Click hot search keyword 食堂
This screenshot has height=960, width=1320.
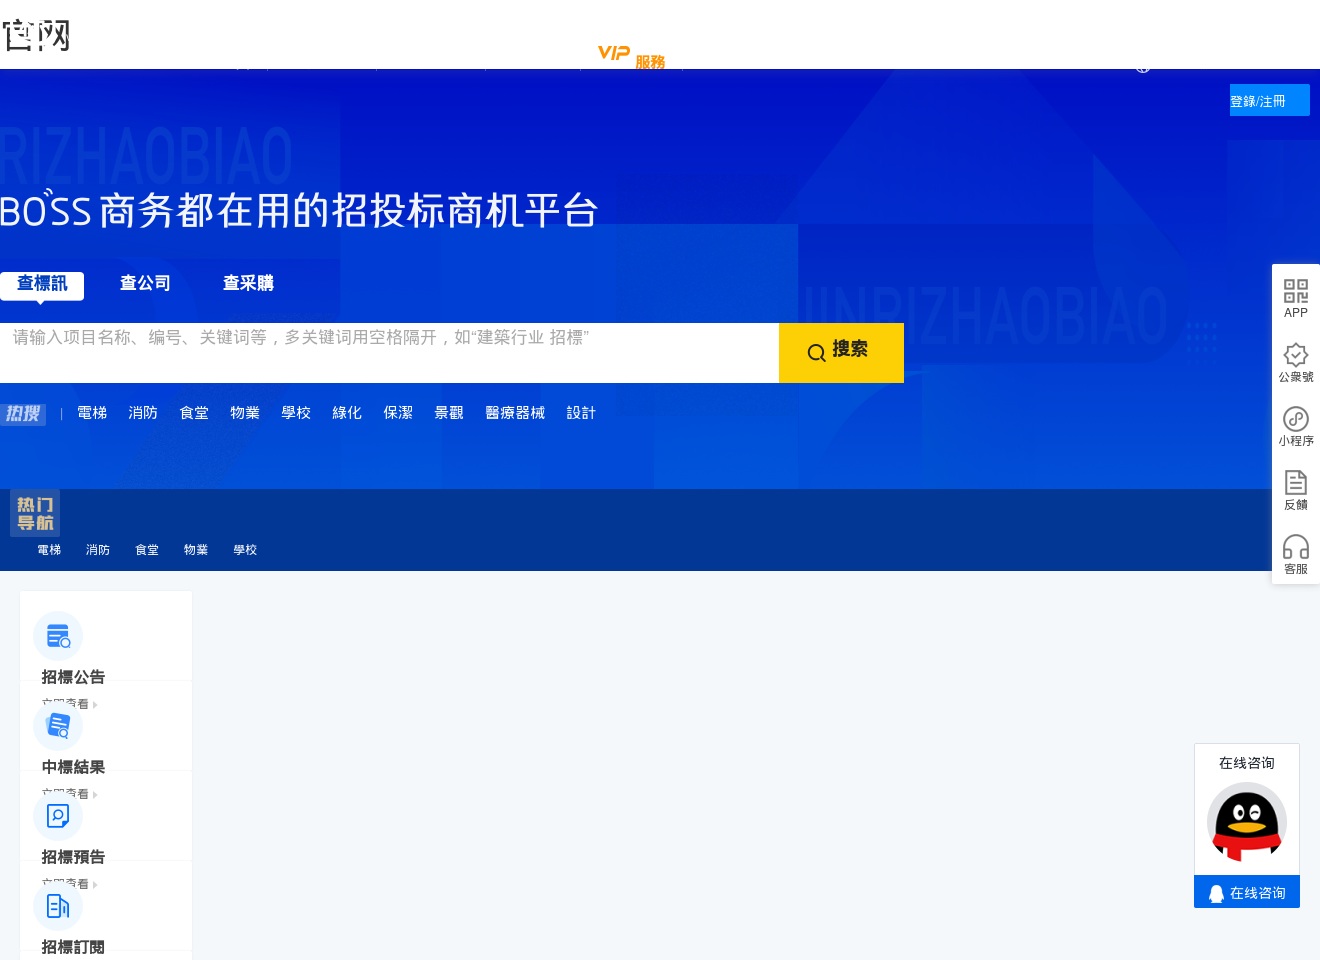pos(194,413)
